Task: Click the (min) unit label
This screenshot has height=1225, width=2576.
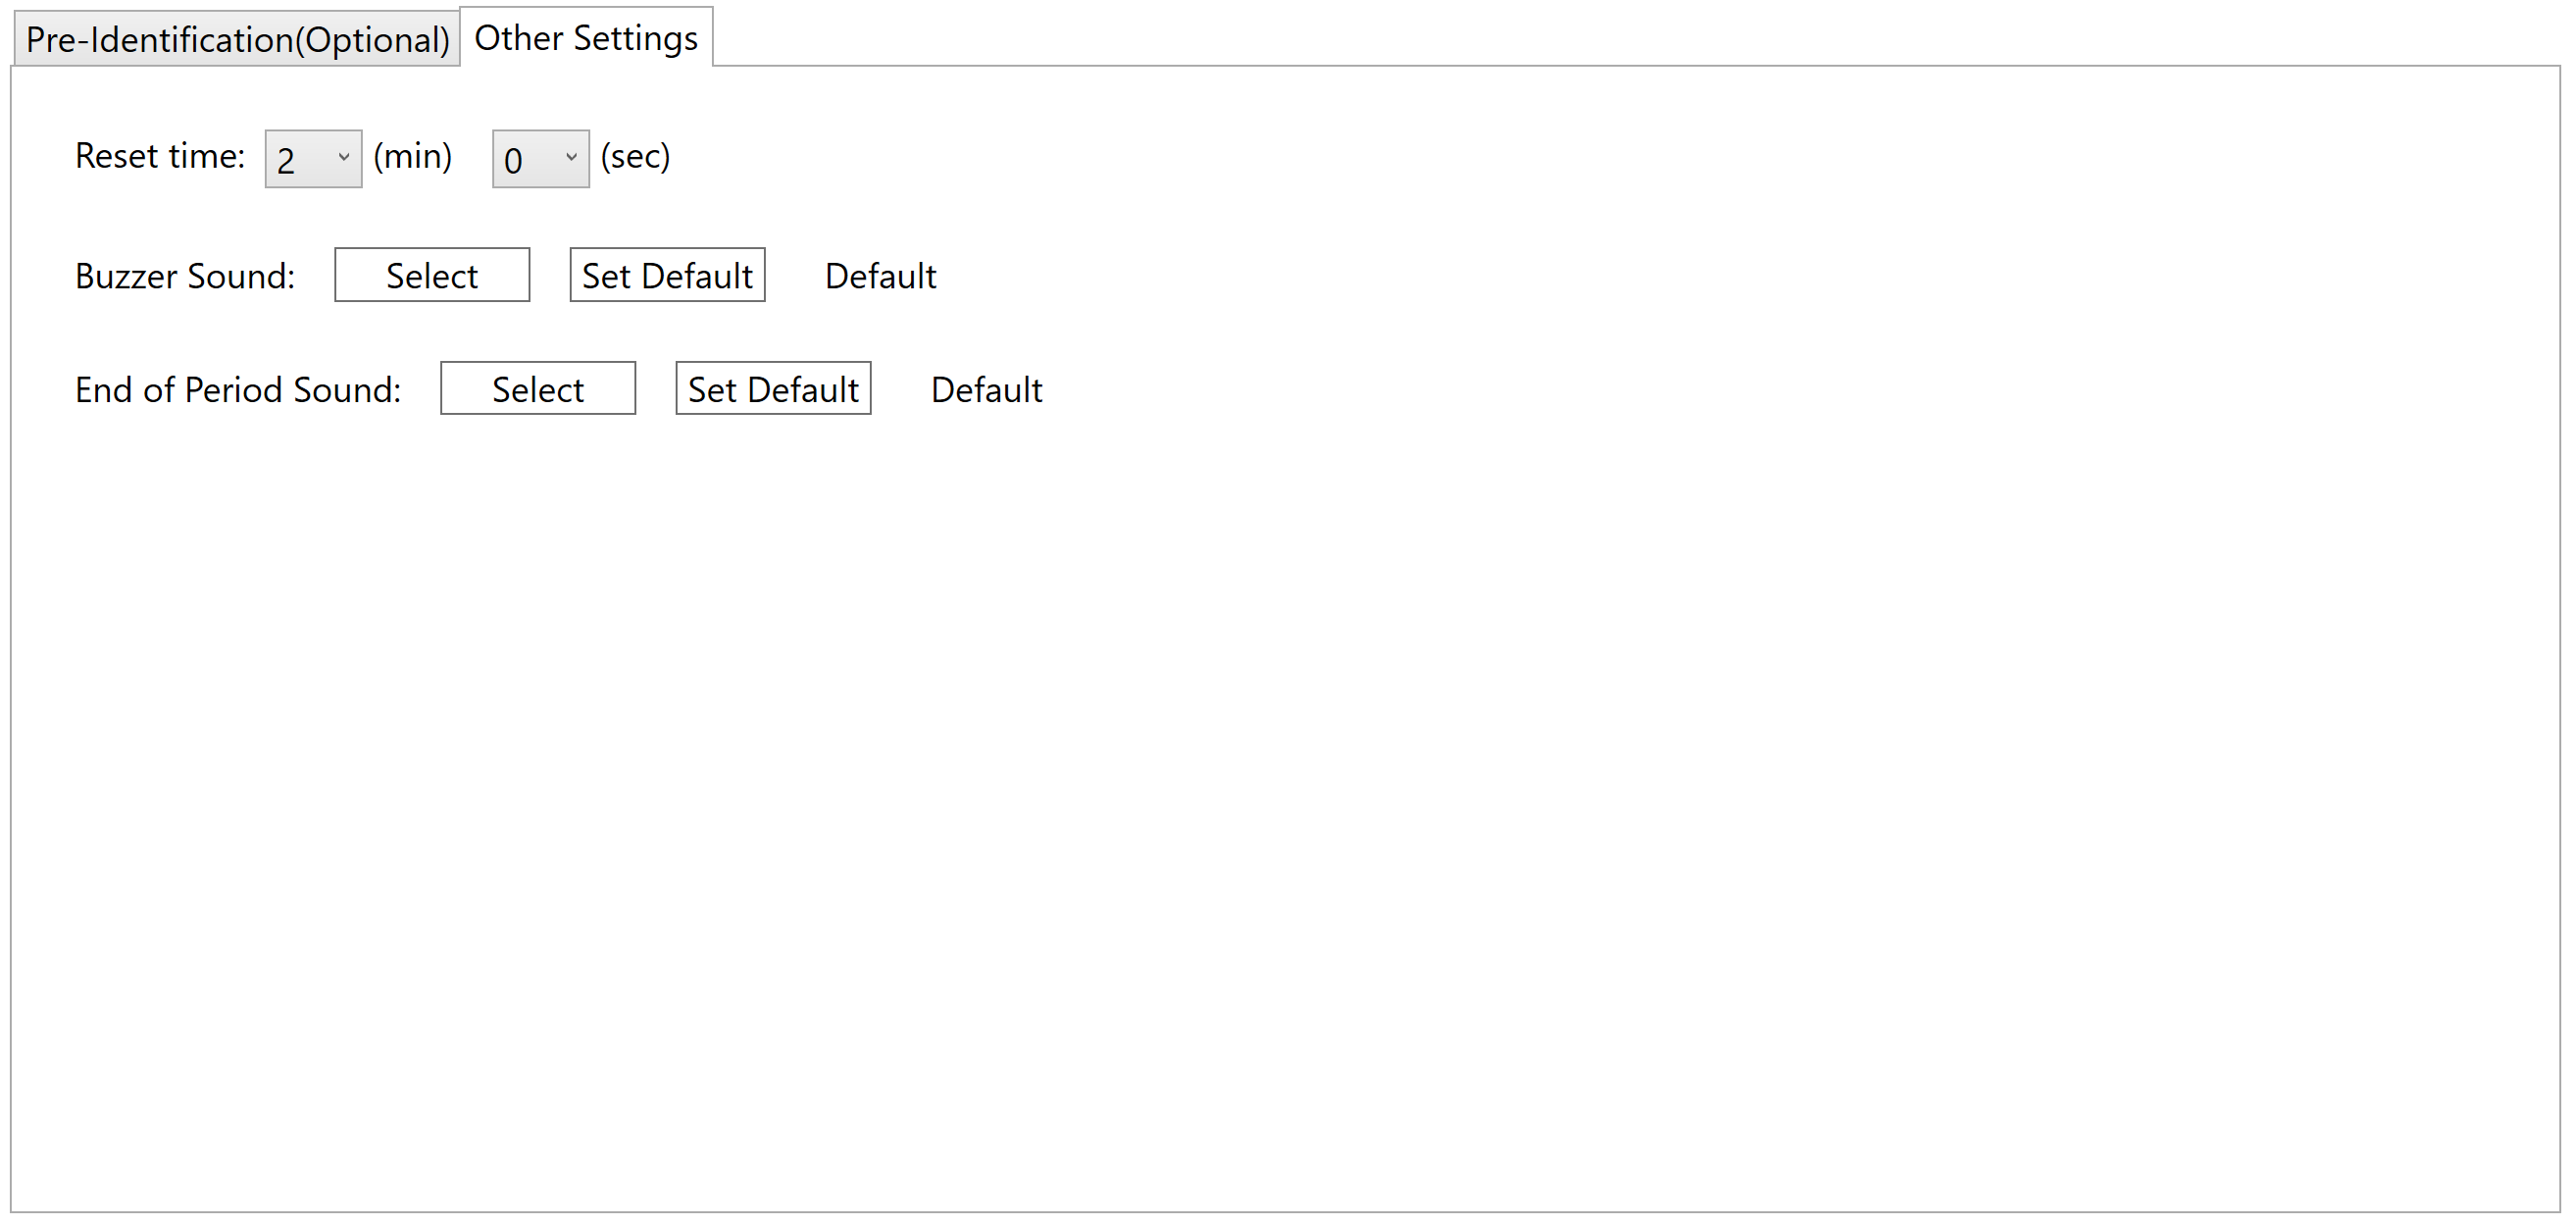Action: 412,156
